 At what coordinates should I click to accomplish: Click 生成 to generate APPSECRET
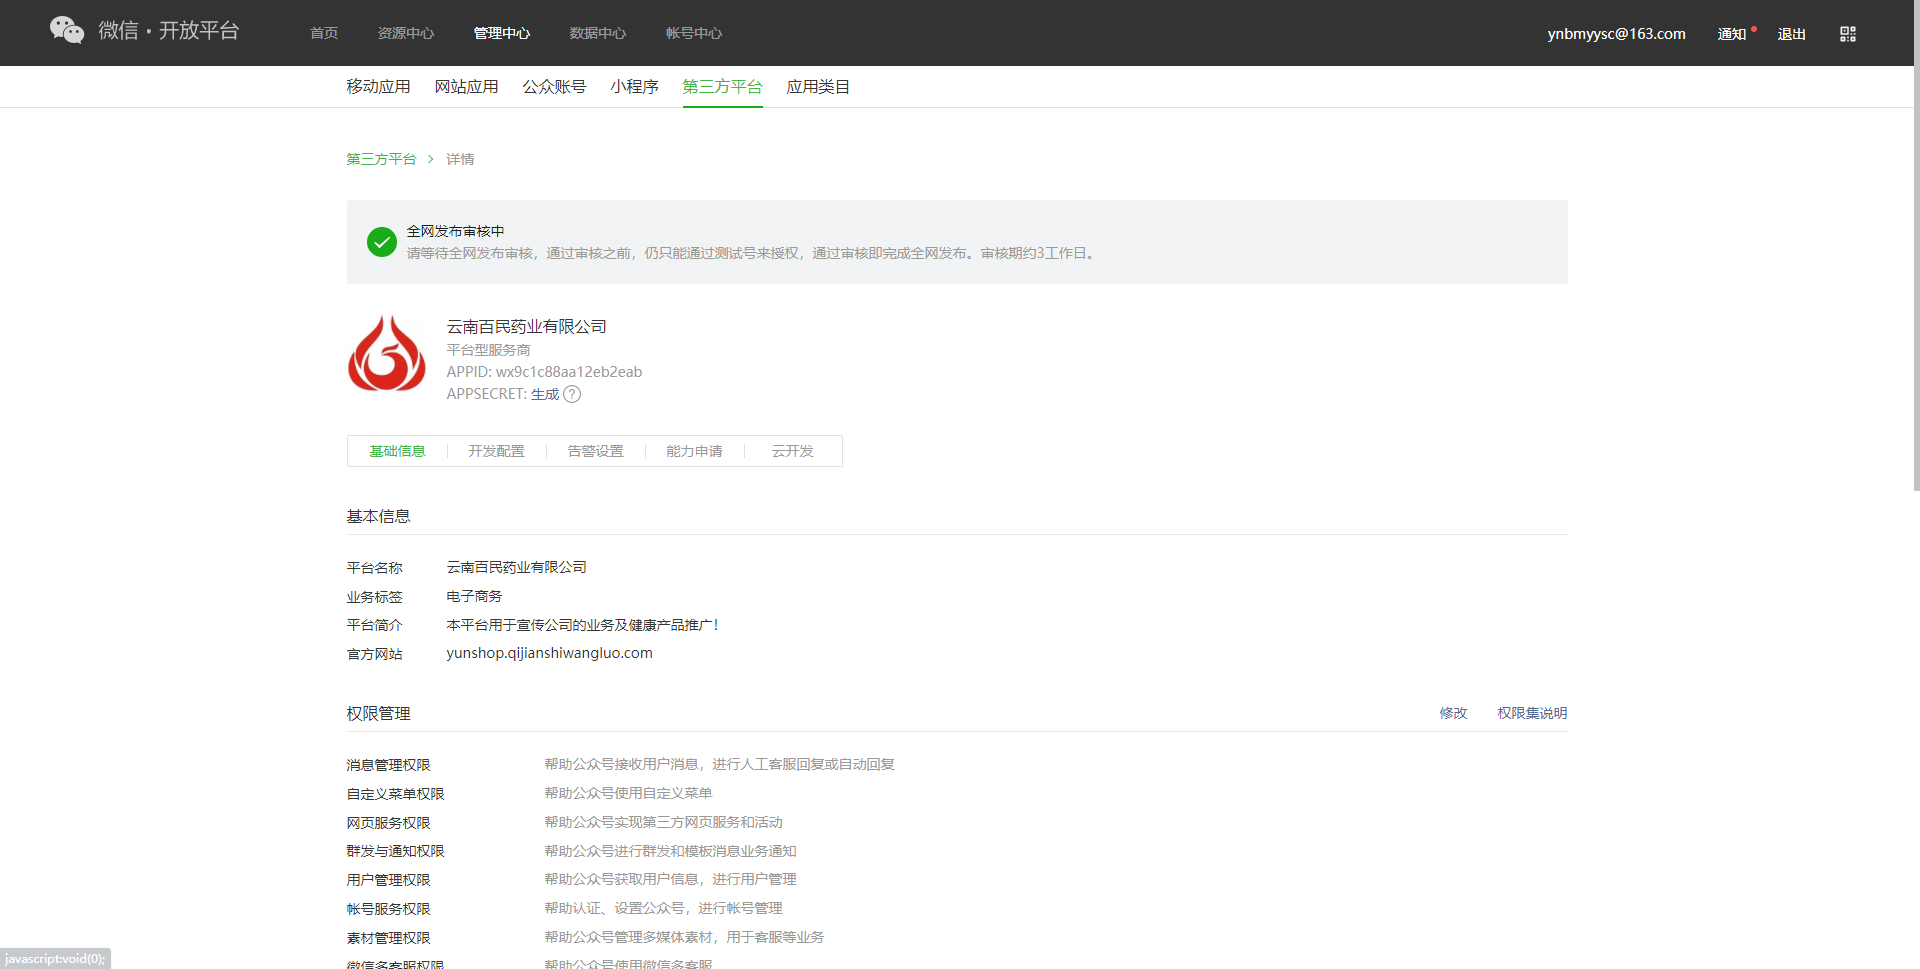(x=545, y=394)
